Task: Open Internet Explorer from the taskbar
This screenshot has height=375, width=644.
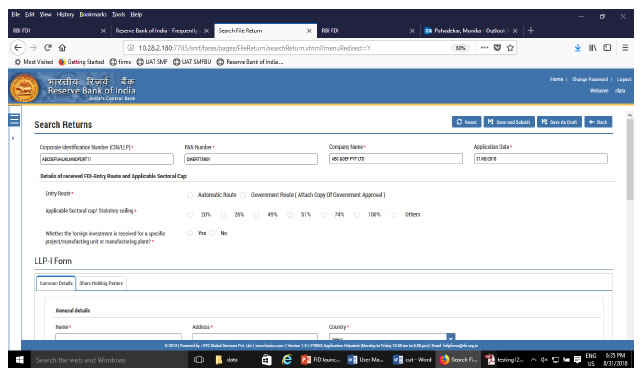Action: click(287, 360)
